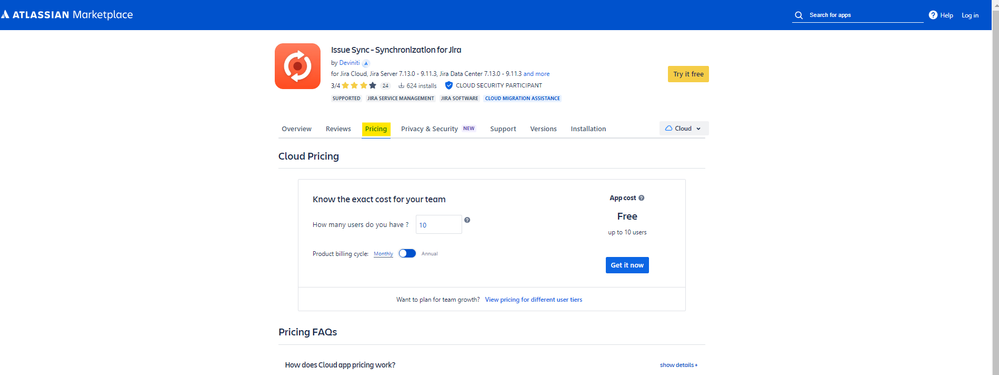Open the 24 reviews count badge
999x375 pixels.
coord(385,85)
